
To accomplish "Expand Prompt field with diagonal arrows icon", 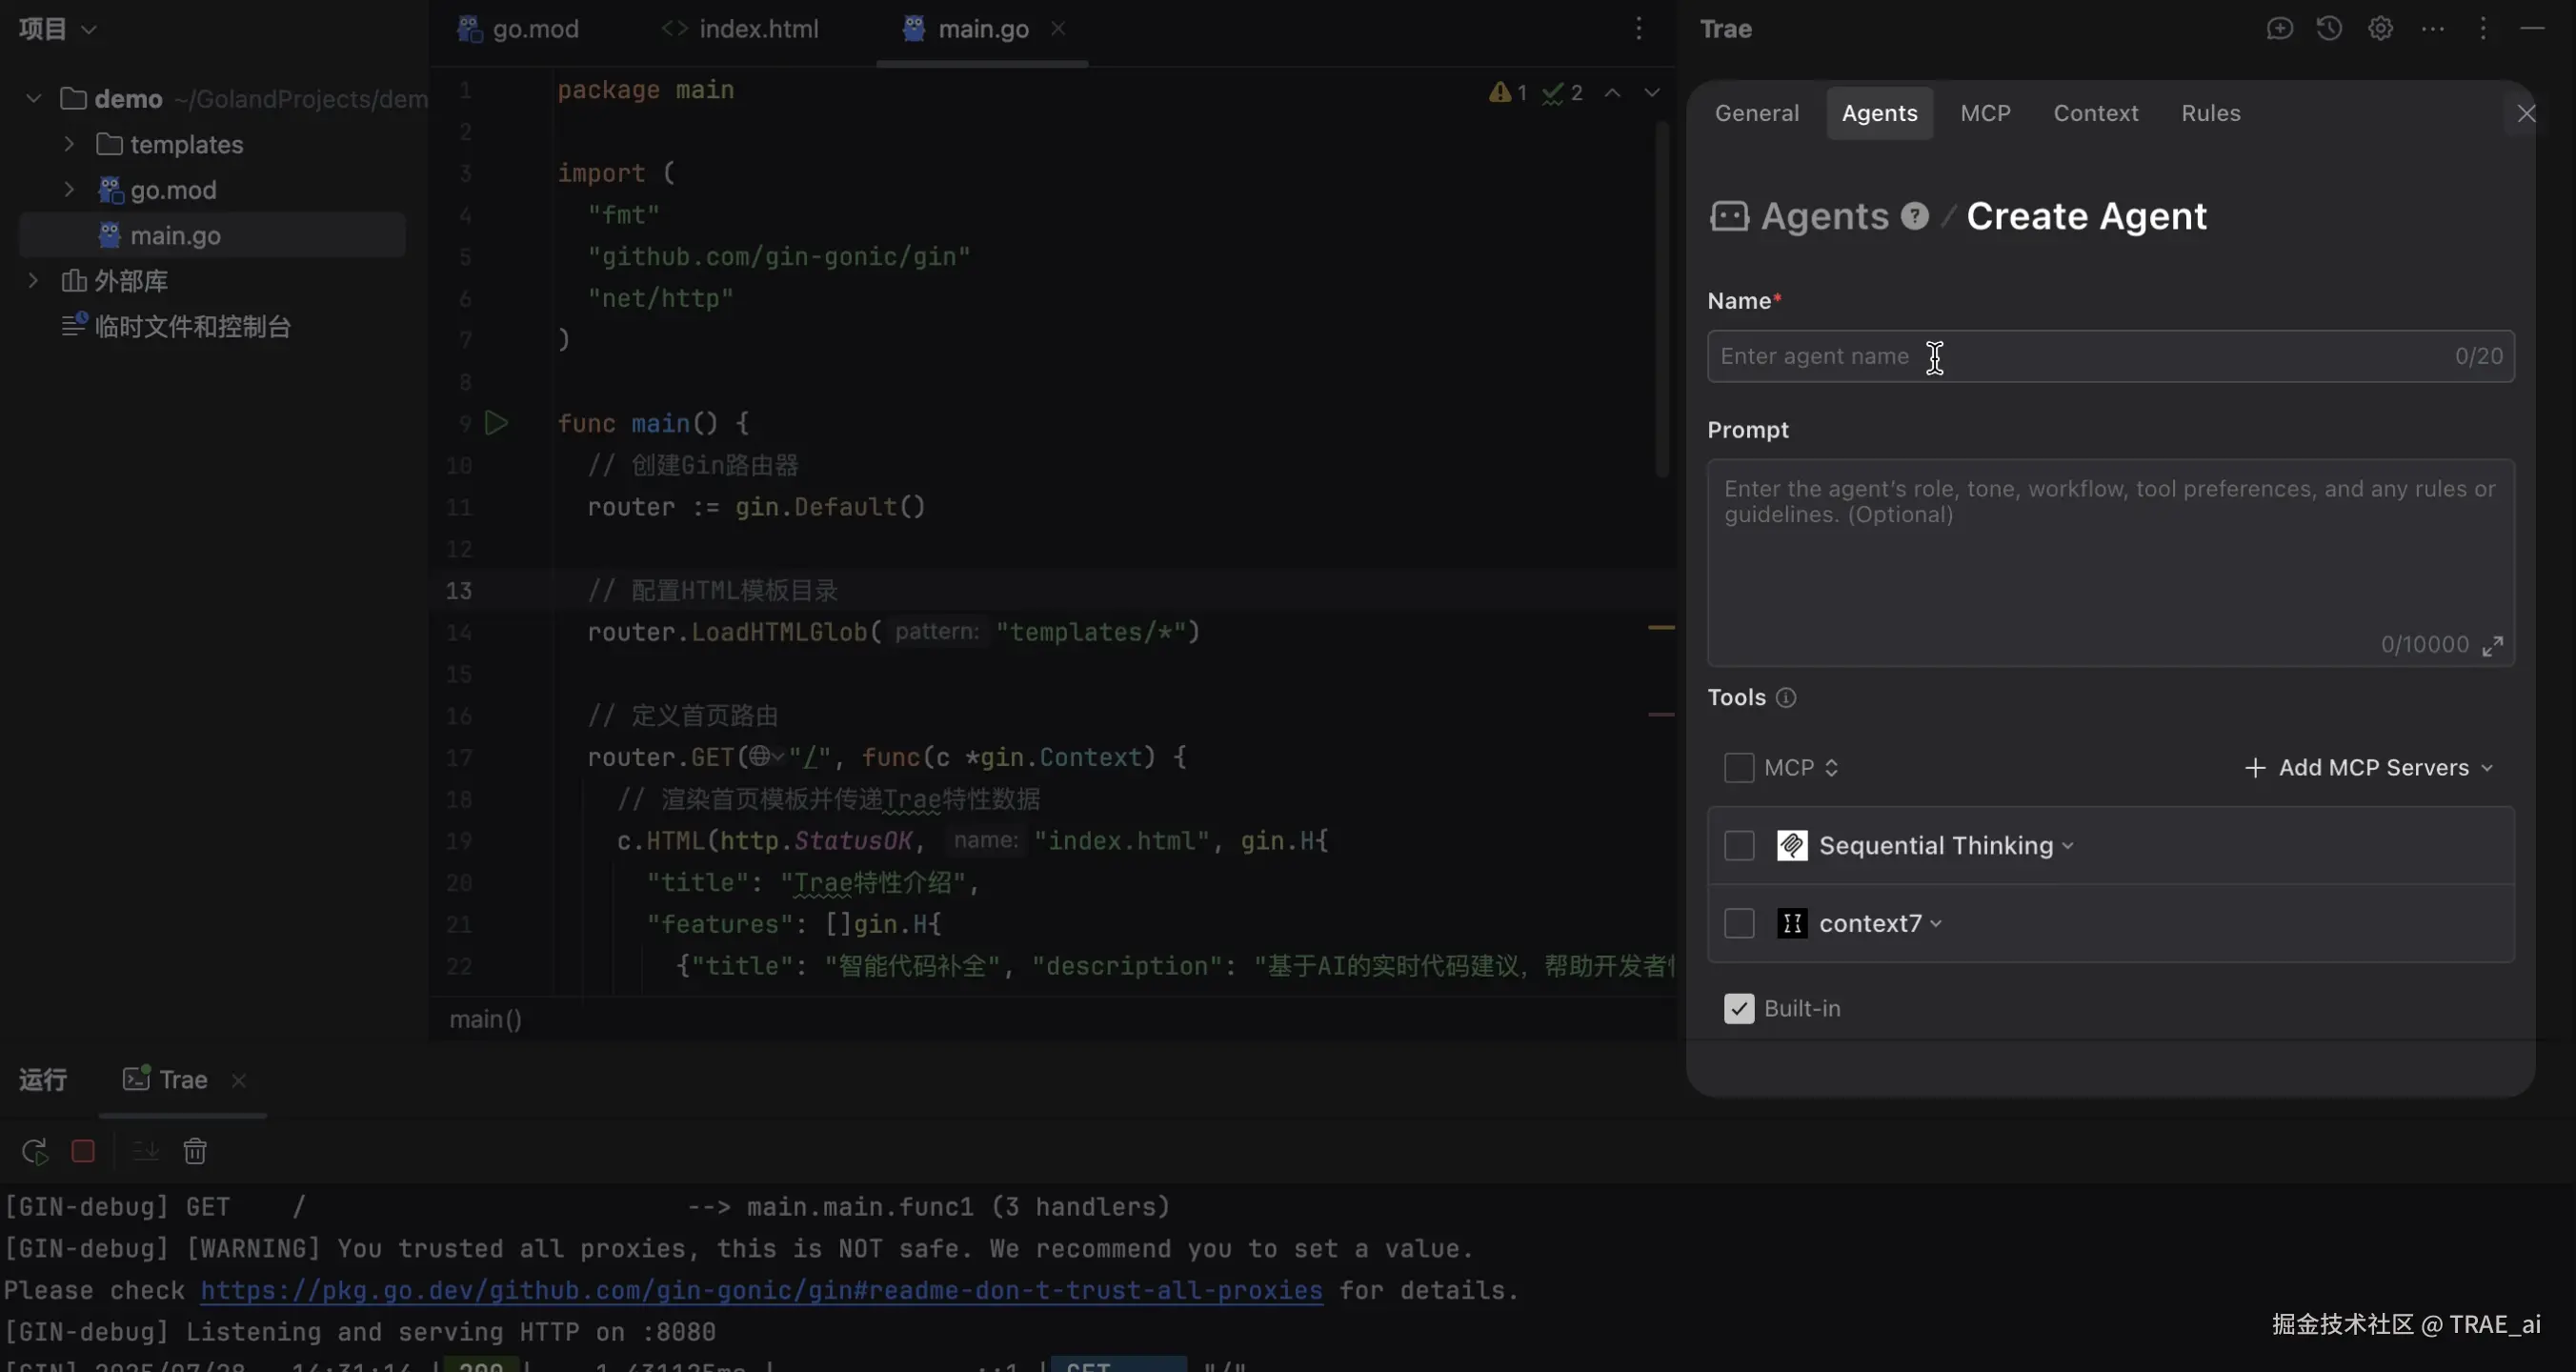I will [2492, 646].
